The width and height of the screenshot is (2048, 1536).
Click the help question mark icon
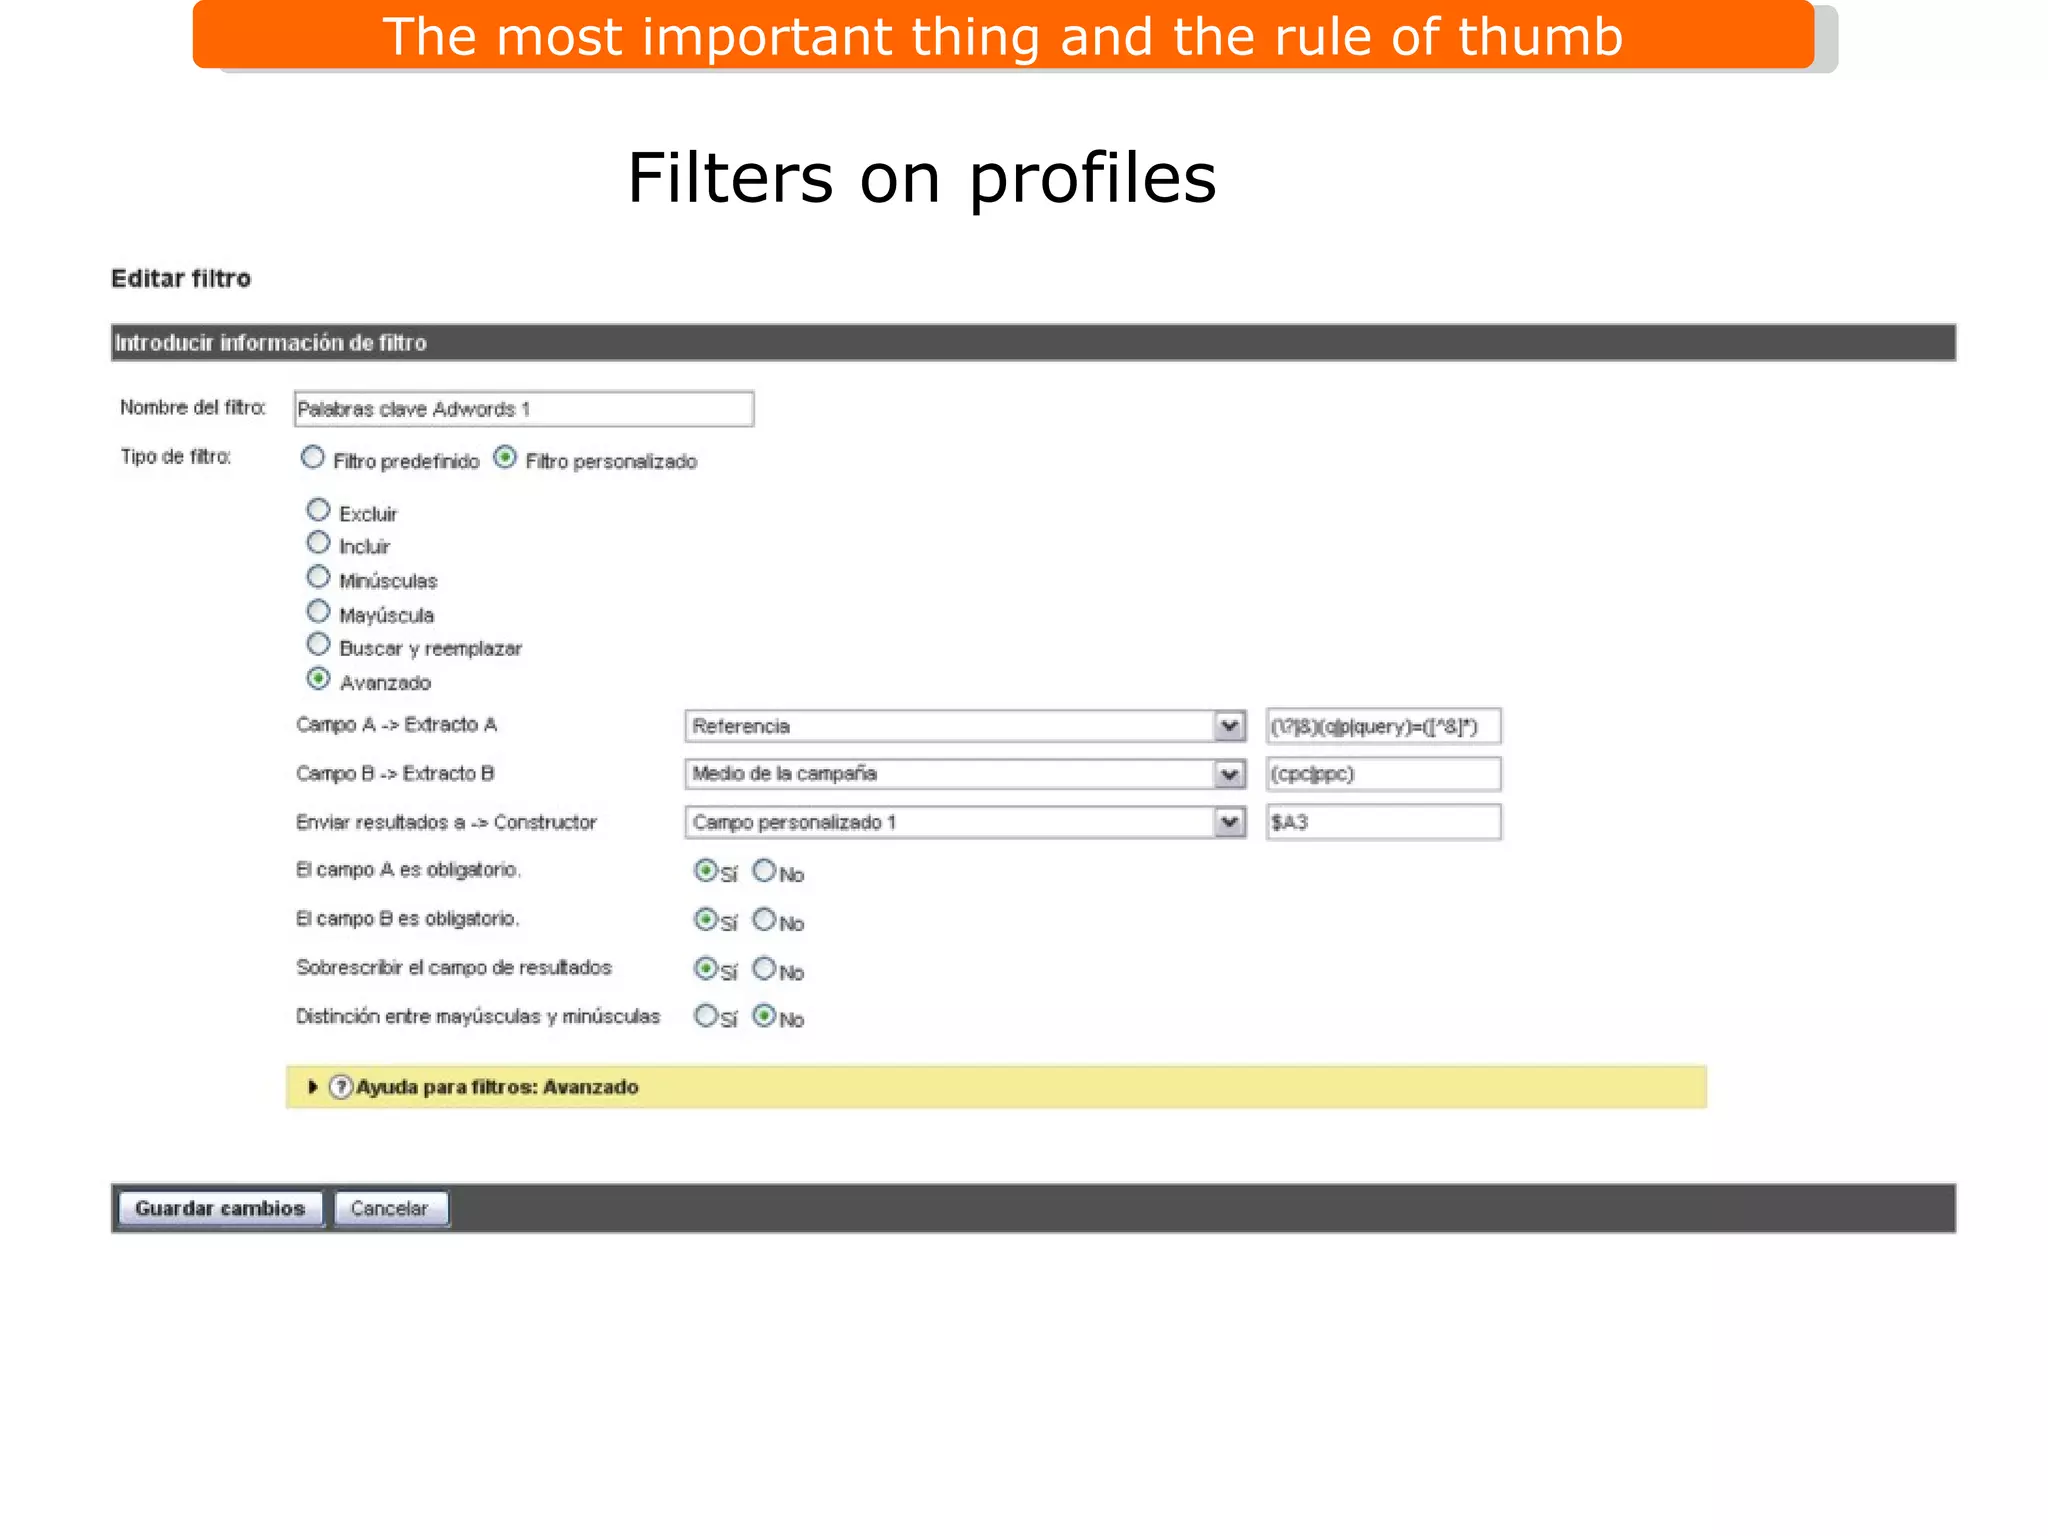point(340,1087)
